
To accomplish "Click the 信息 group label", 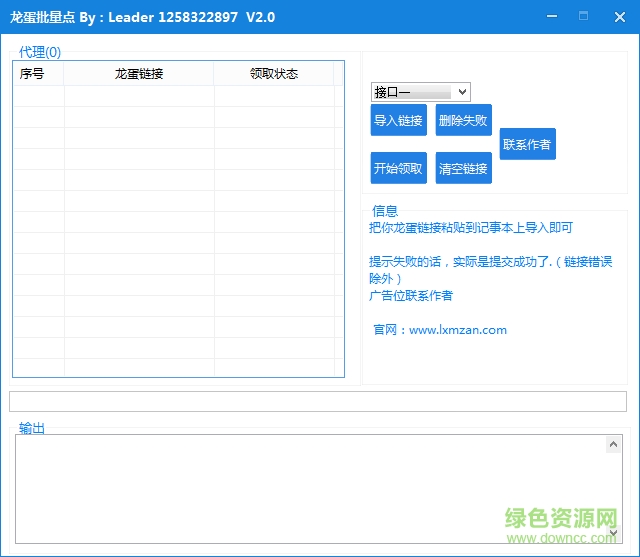I will 384,211.
